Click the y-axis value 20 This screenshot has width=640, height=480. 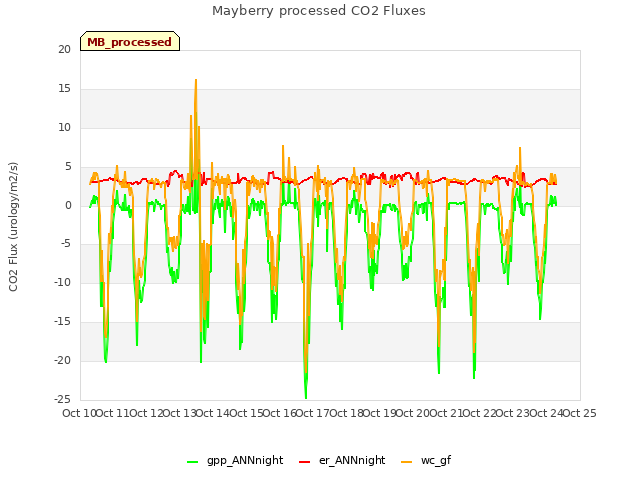[x=64, y=49]
